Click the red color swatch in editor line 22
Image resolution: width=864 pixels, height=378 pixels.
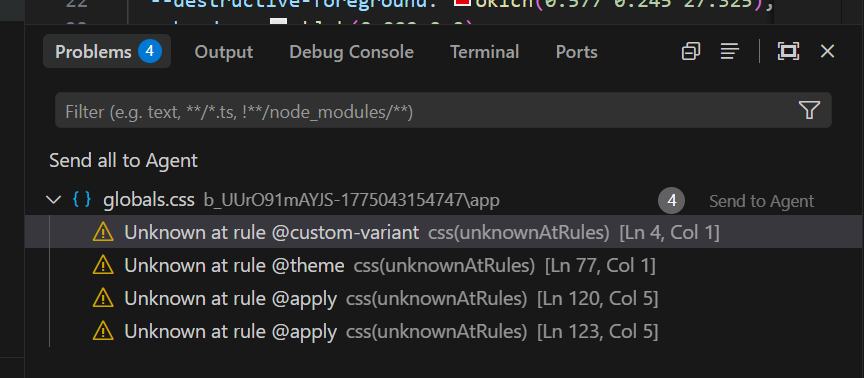click(x=463, y=3)
